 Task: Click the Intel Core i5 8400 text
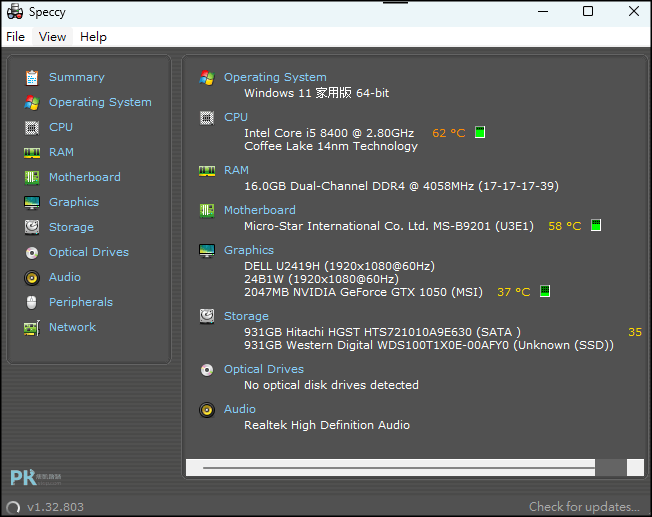click(329, 133)
